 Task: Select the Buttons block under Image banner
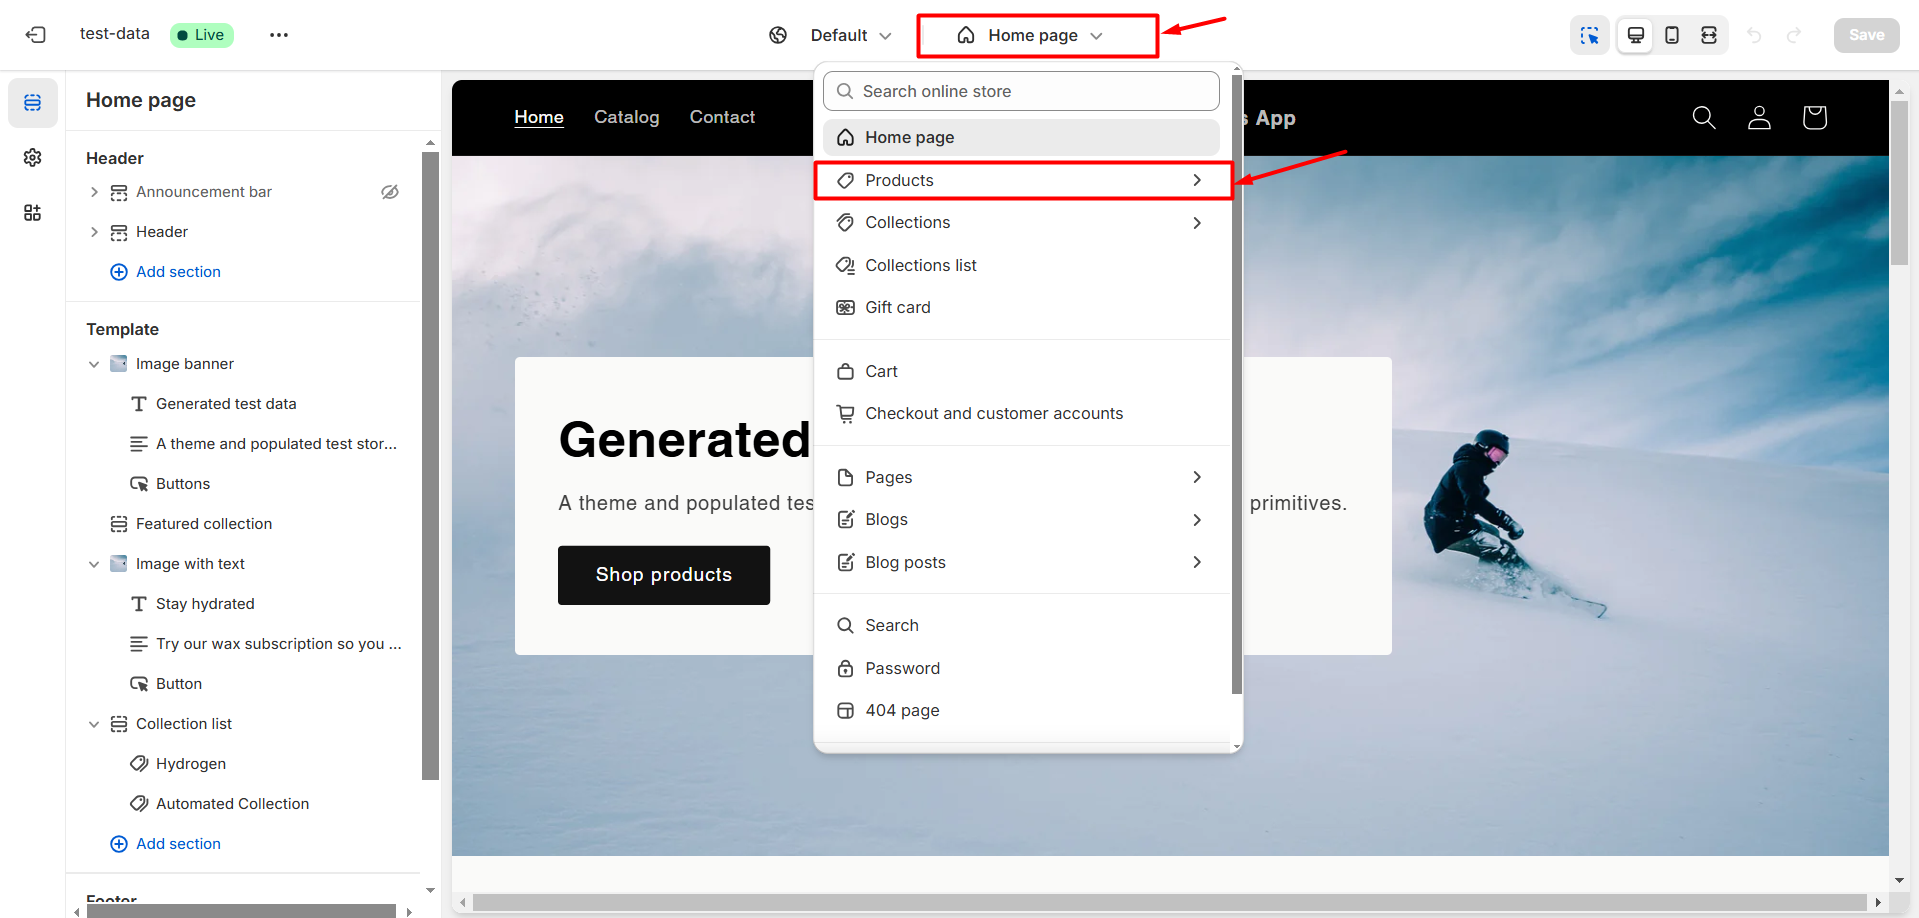pyautogui.click(x=183, y=484)
